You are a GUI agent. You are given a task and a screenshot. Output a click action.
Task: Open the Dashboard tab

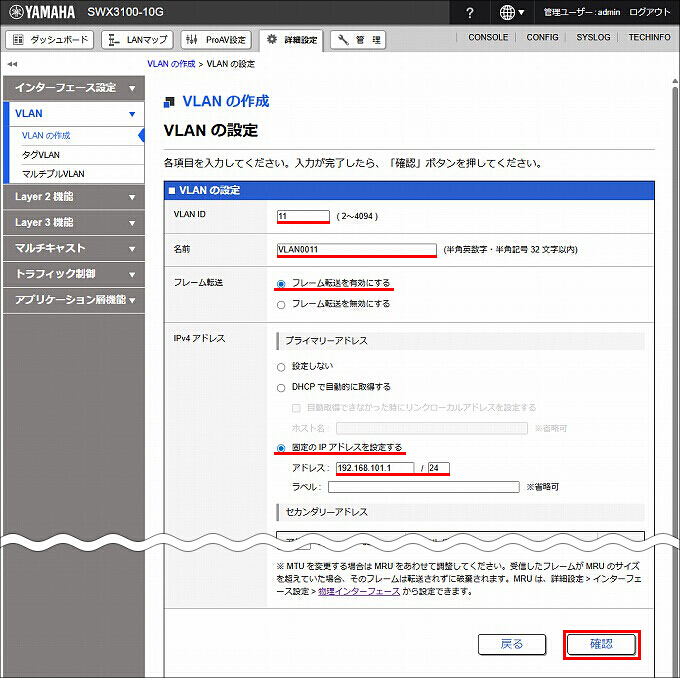[x=51, y=40]
